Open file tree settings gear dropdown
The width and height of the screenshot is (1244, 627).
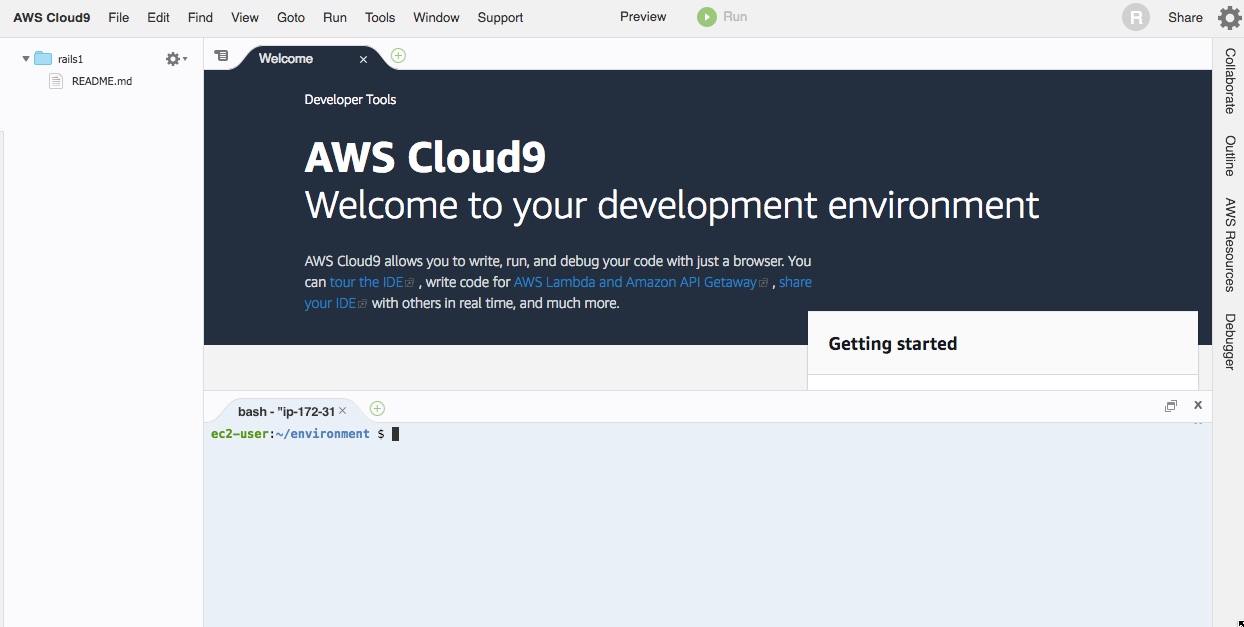point(176,59)
